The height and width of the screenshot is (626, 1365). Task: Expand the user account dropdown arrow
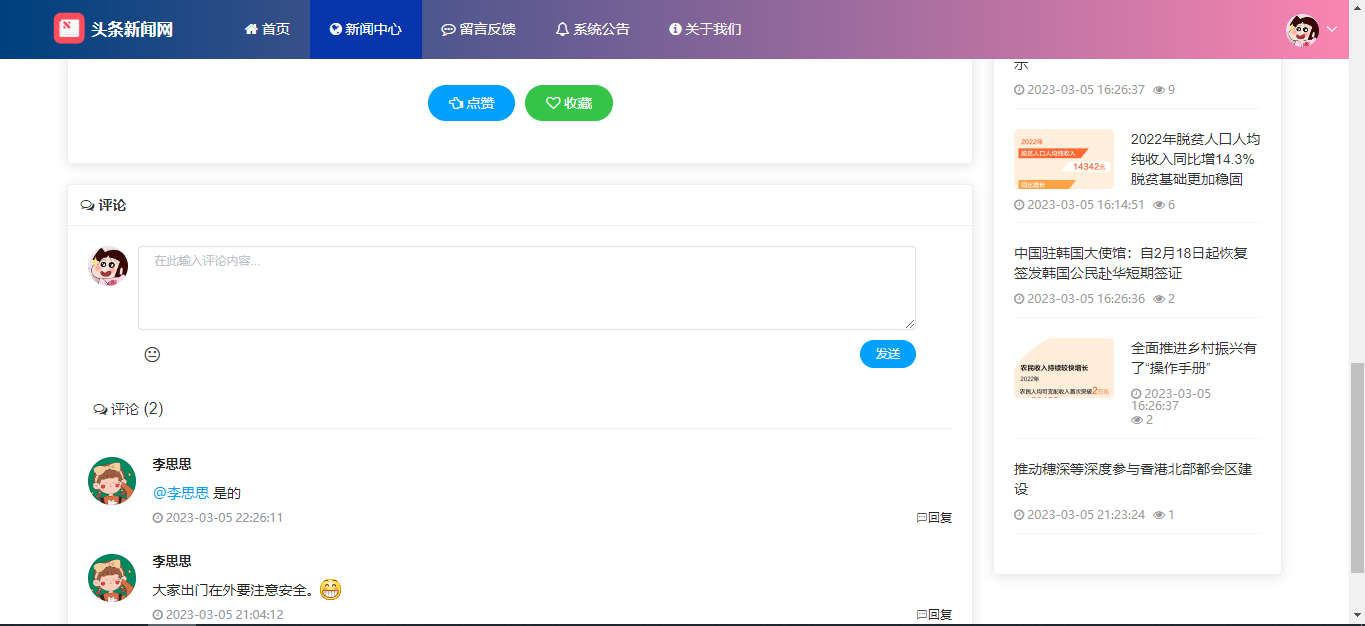[x=1332, y=30]
